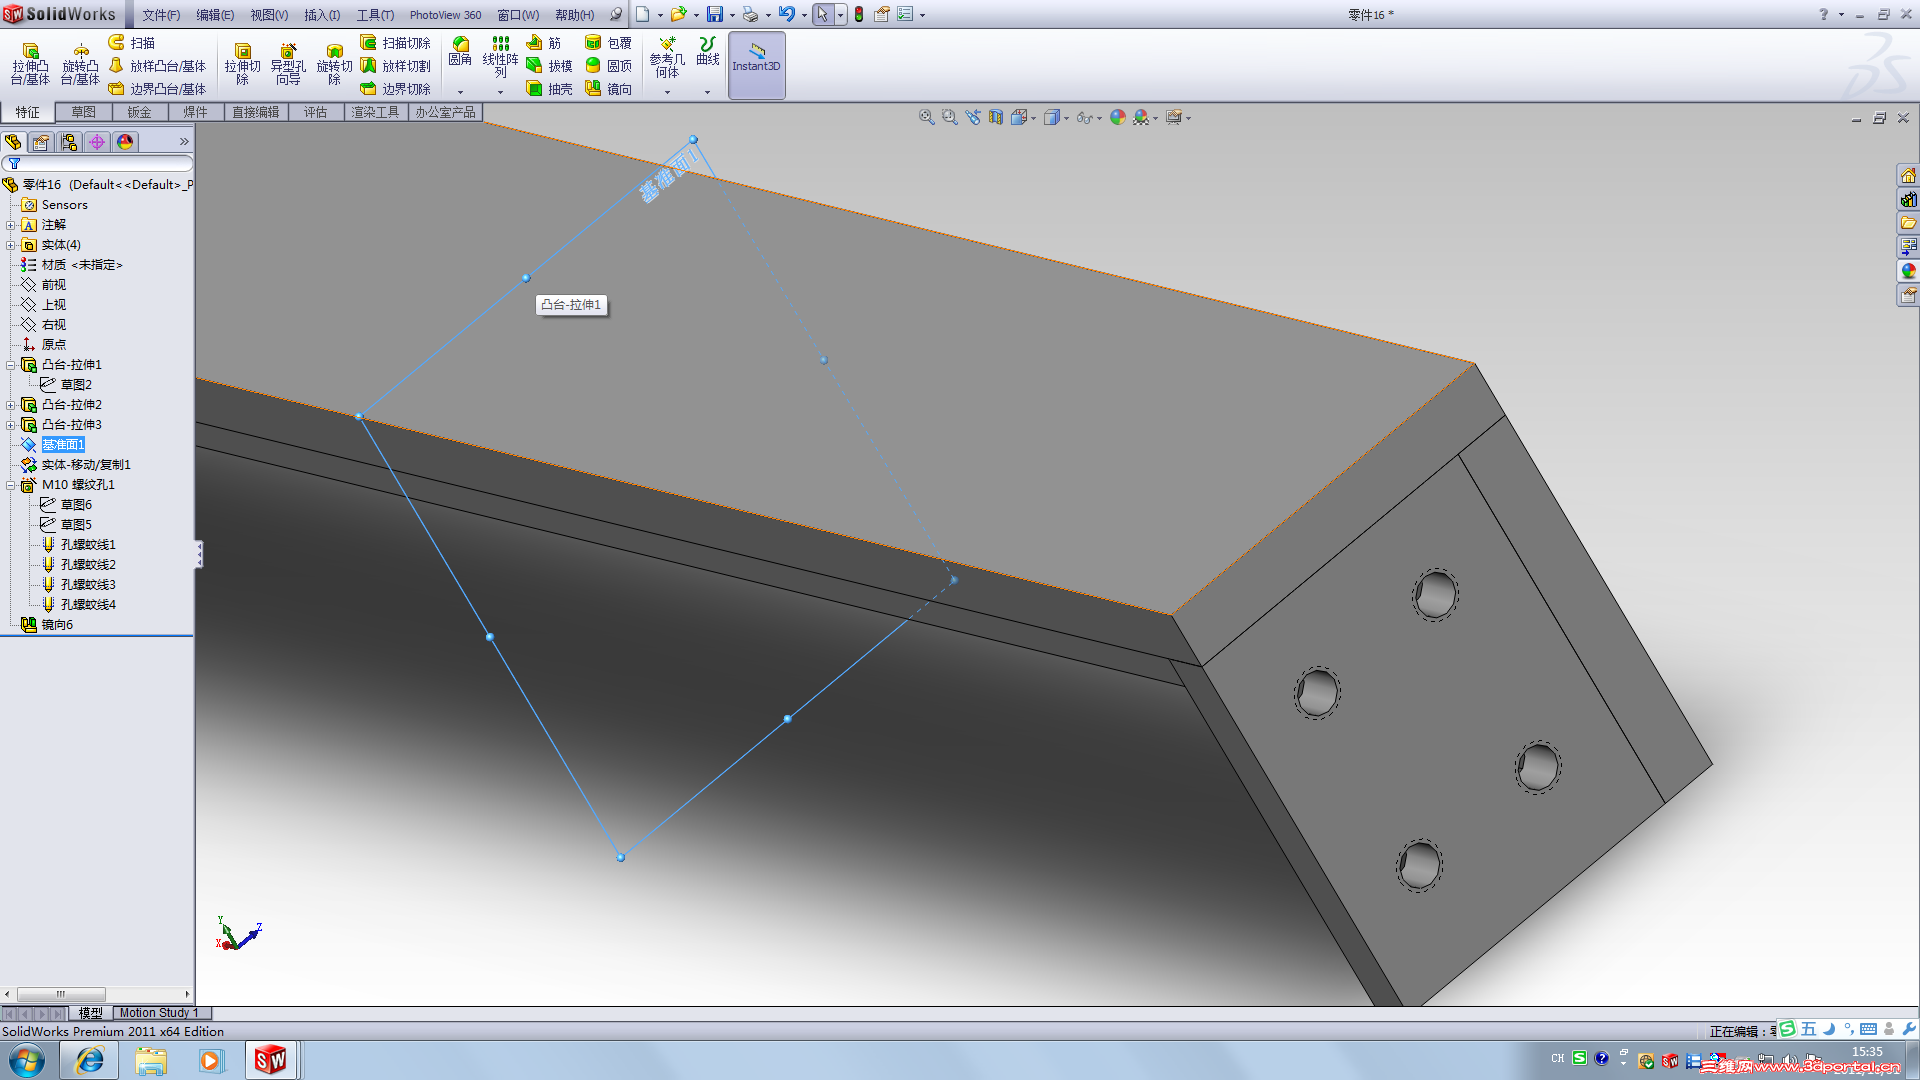
Task: Open the PropertyManager tab icon
Action: (x=41, y=142)
